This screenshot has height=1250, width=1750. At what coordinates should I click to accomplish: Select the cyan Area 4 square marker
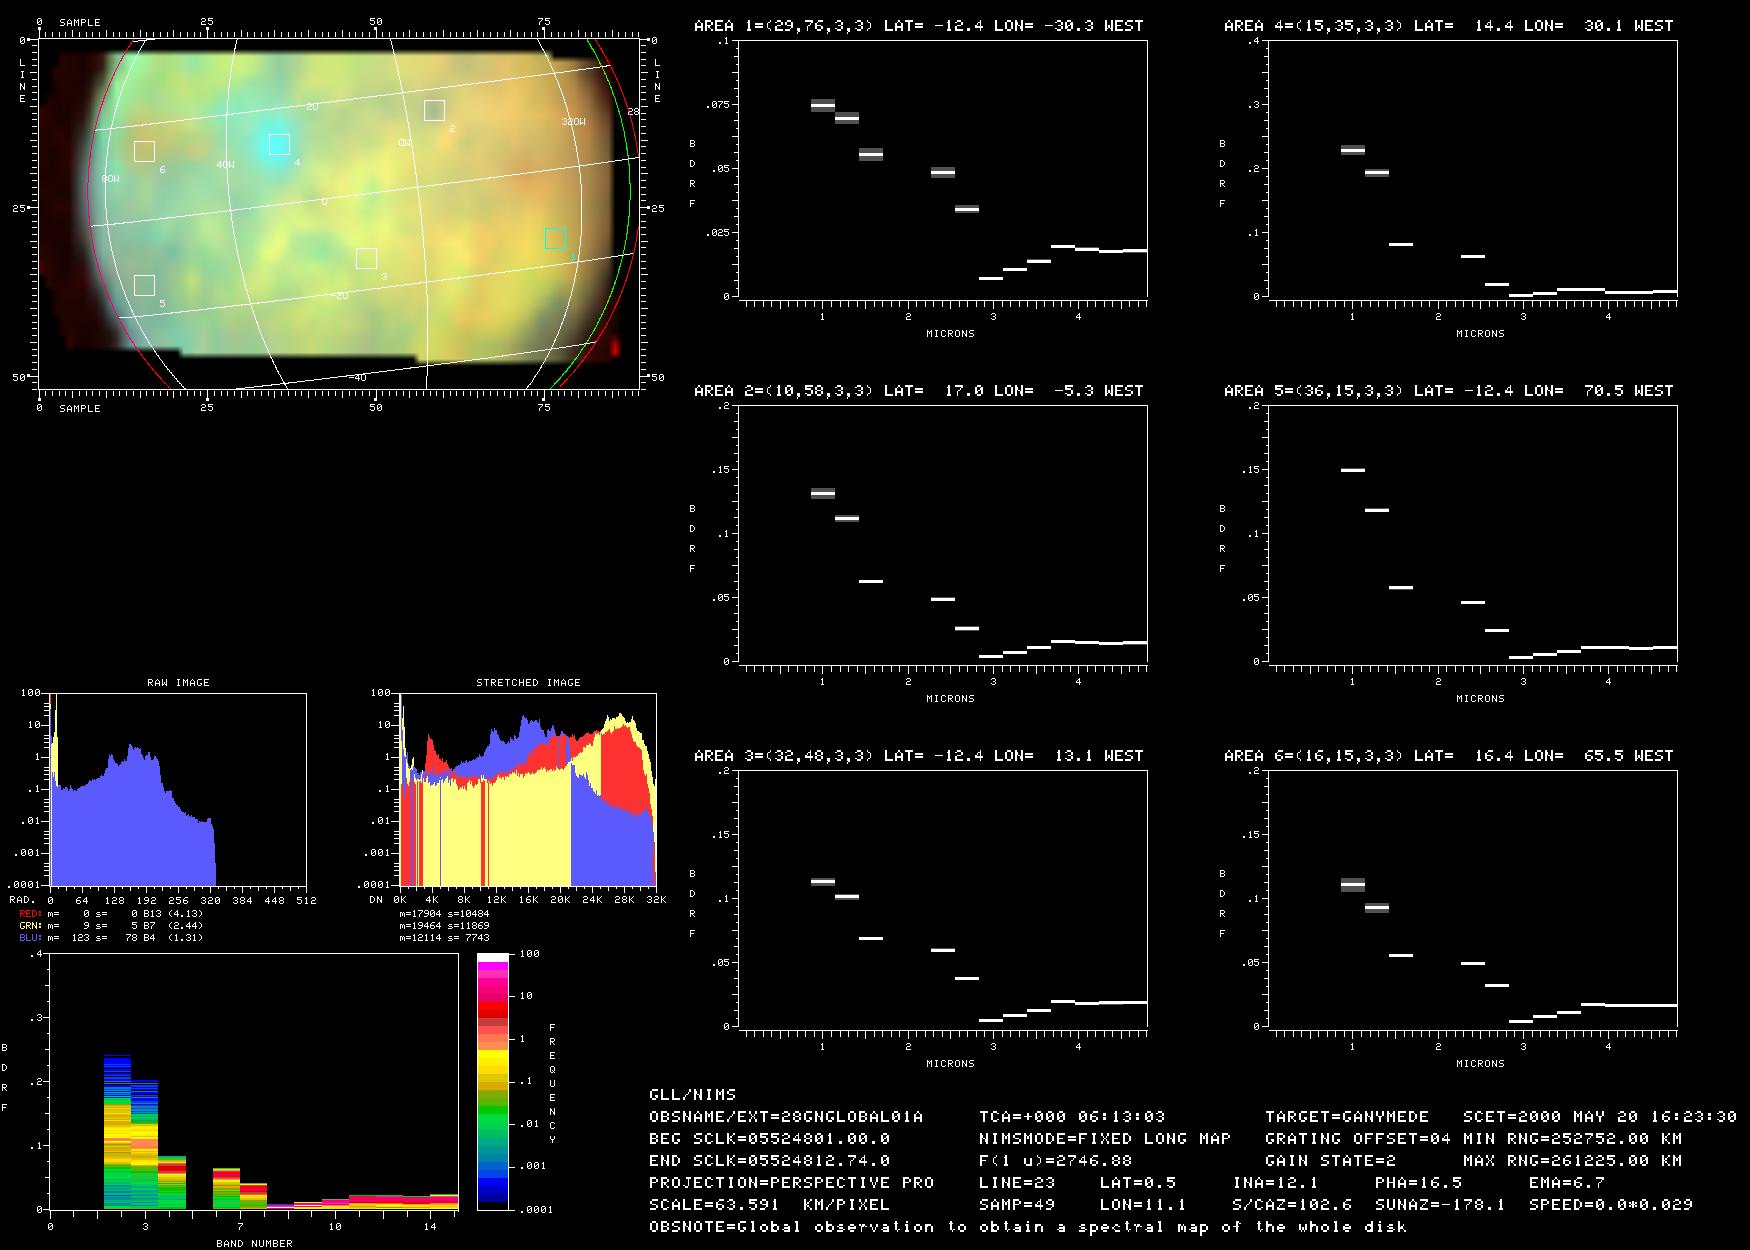(279, 144)
